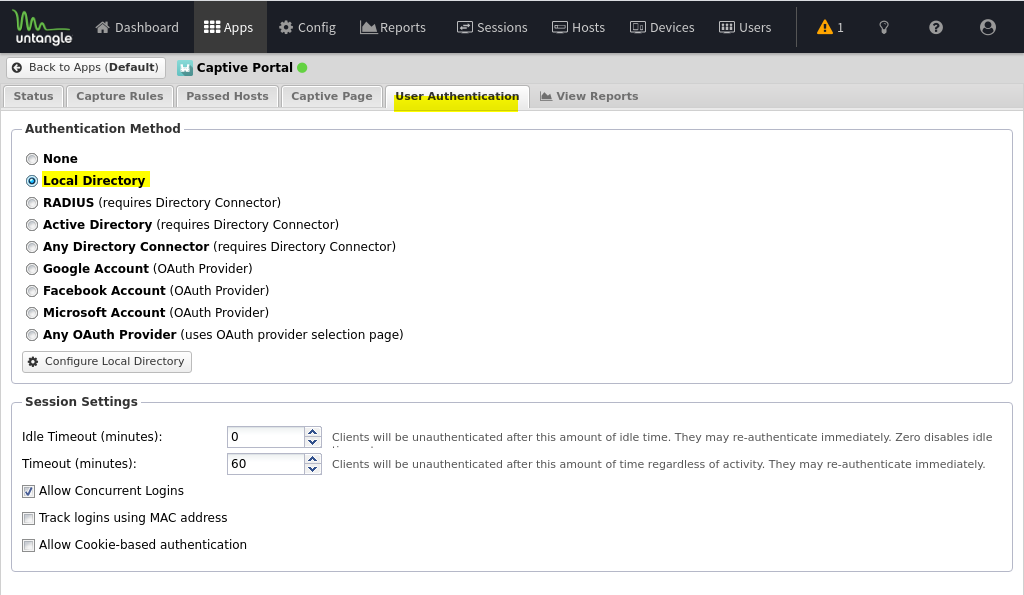Open the Users view
The height and width of the screenshot is (595, 1024).
point(745,27)
